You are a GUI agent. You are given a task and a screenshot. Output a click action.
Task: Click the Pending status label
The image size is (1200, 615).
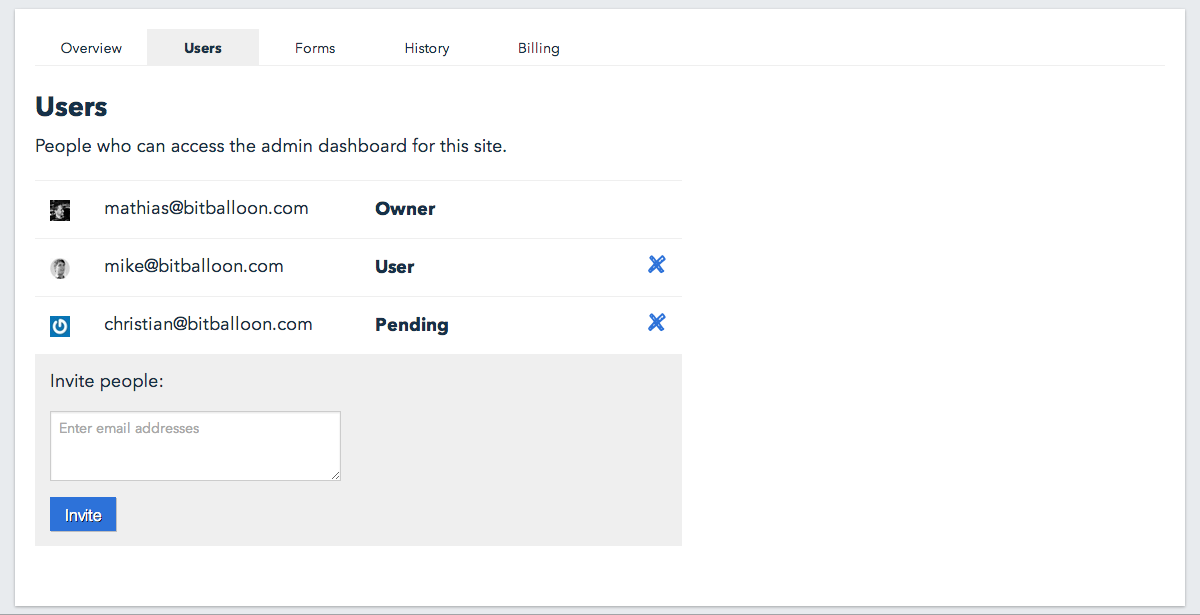tap(412, 325)
